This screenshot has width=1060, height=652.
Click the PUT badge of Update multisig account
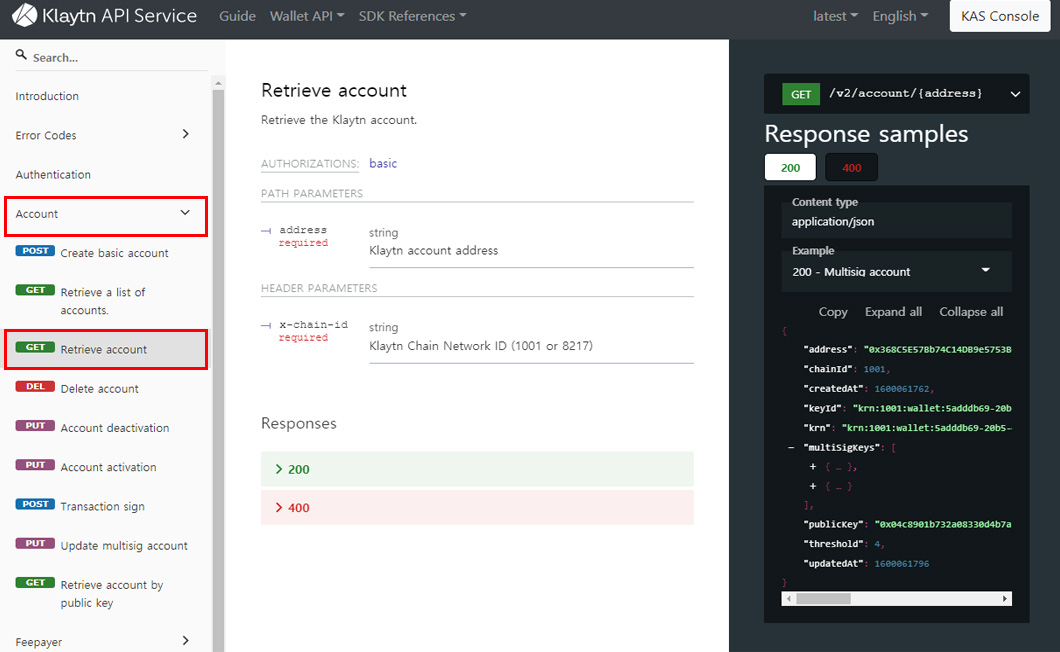pyautogui.click(x=35, y=543)
